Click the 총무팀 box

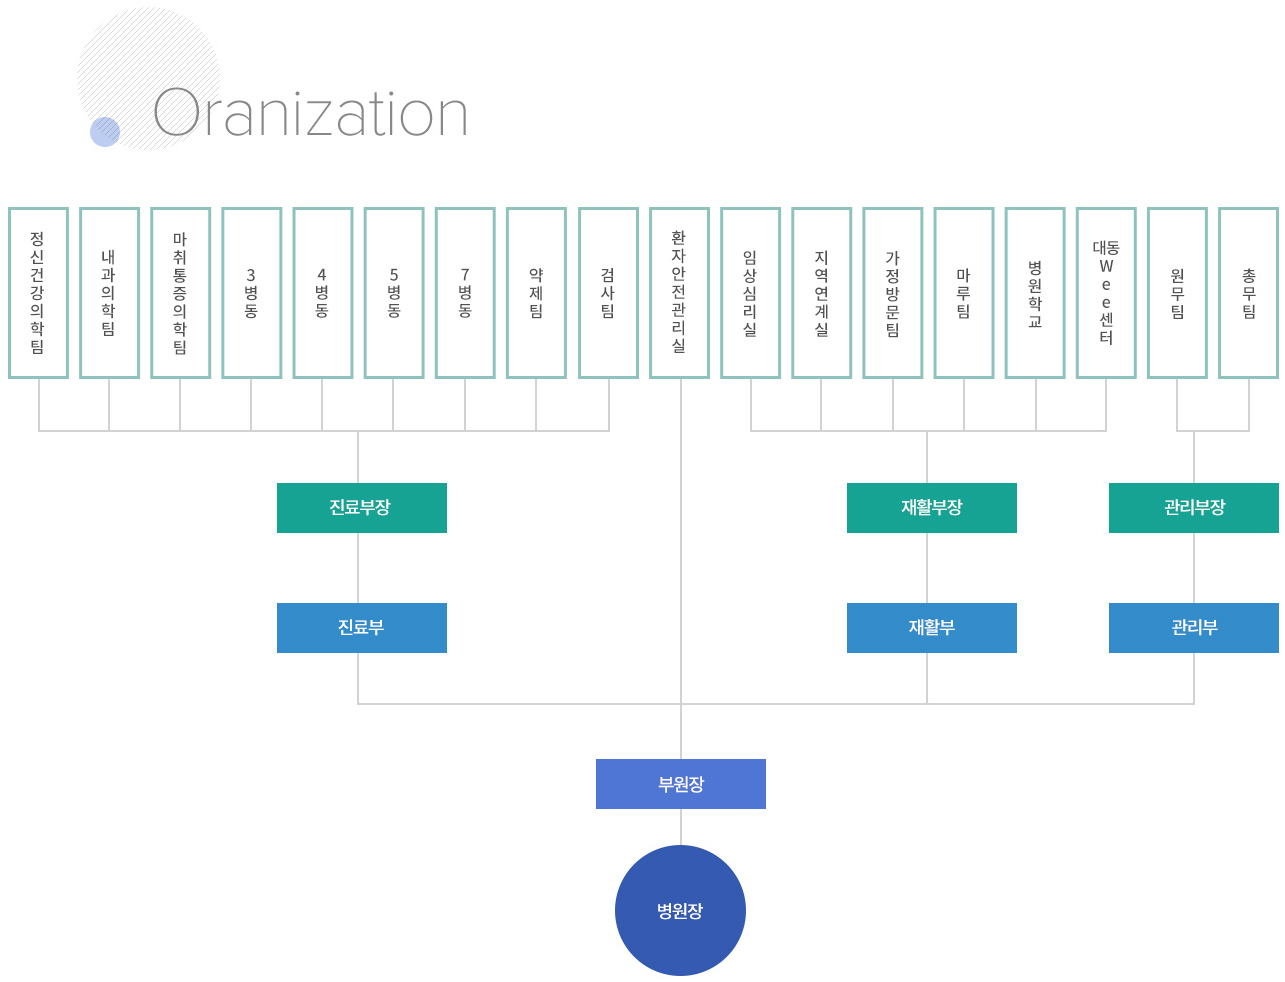point(1248,293)
